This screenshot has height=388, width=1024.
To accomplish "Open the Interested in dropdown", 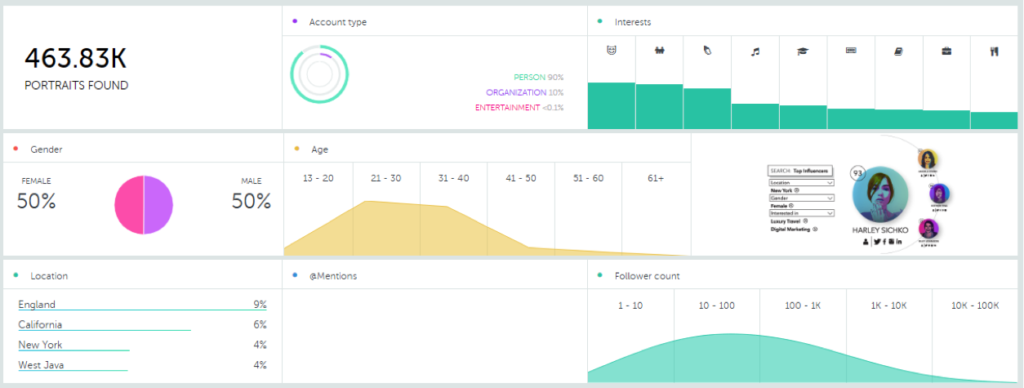I will (x=801, y=213).
